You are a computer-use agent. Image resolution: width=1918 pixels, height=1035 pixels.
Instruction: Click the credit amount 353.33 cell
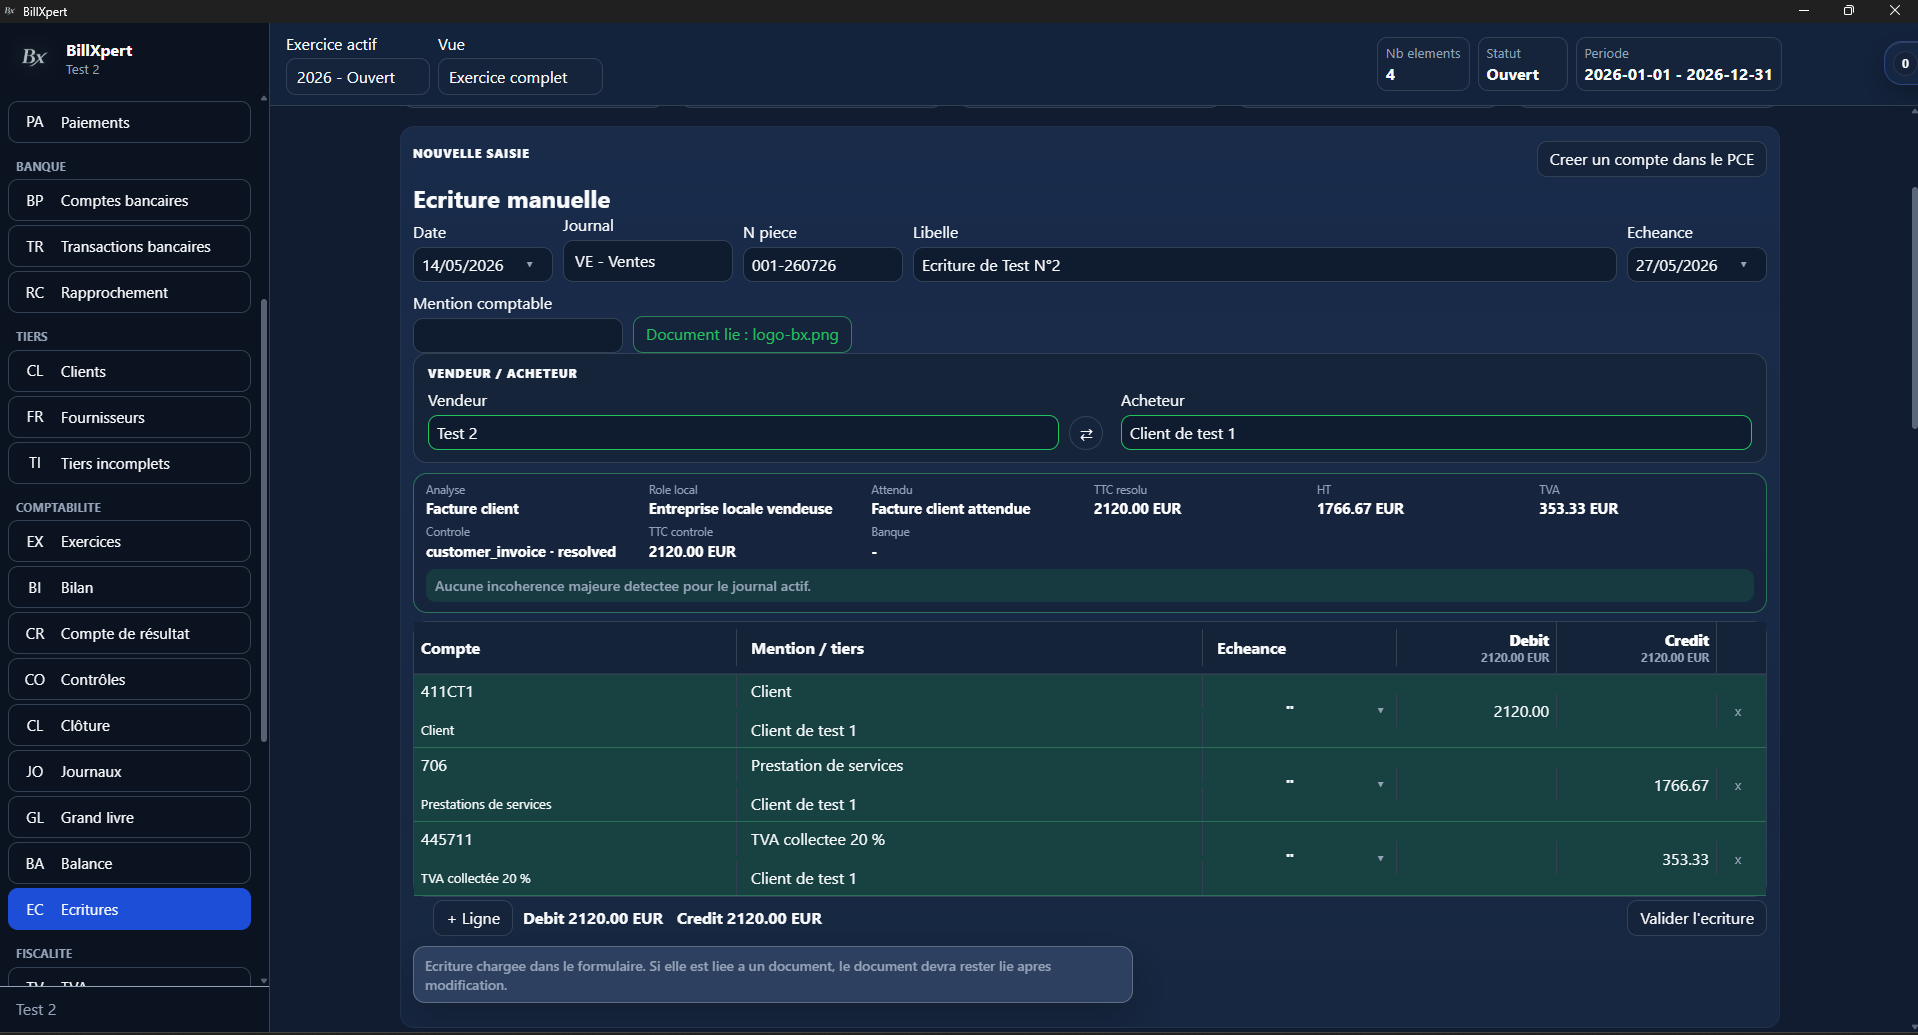[x=1637, y=859]
